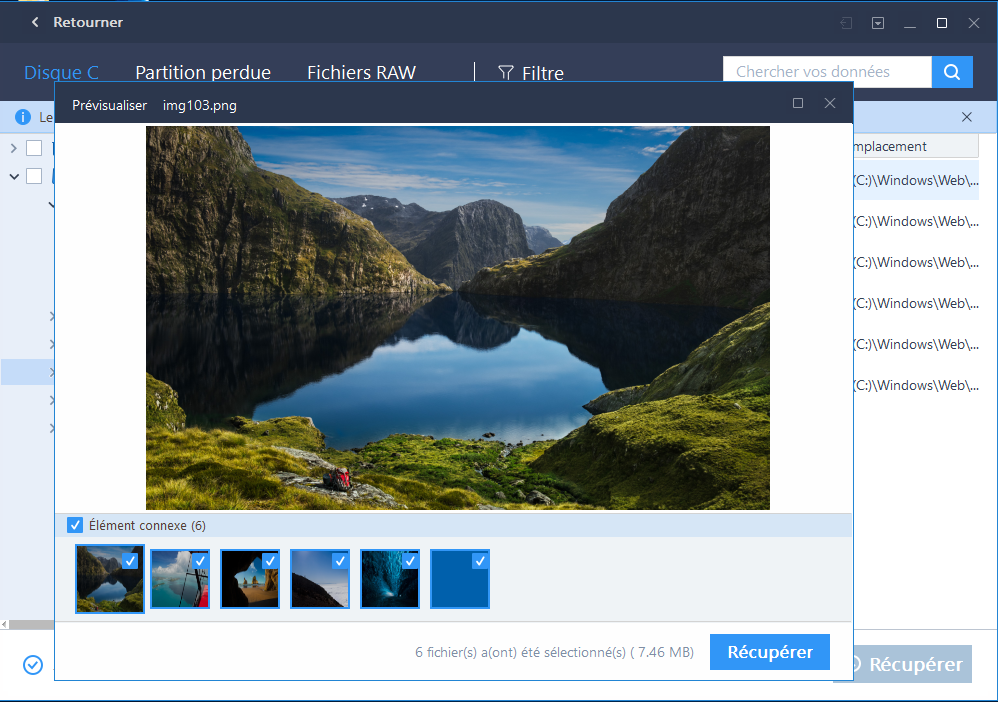Click the Récupérer button in preview dialog
998x702 pixels.
pos(770,652)
